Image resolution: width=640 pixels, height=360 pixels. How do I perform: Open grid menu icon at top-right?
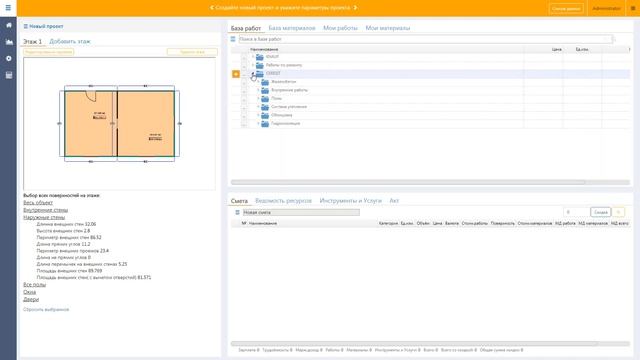[x=633, y=8]
